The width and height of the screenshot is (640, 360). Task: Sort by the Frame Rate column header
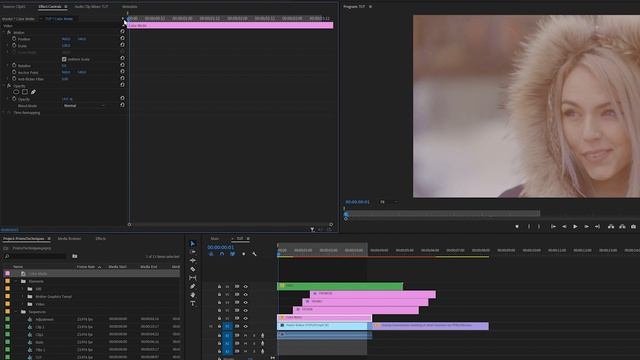[86, 267]
